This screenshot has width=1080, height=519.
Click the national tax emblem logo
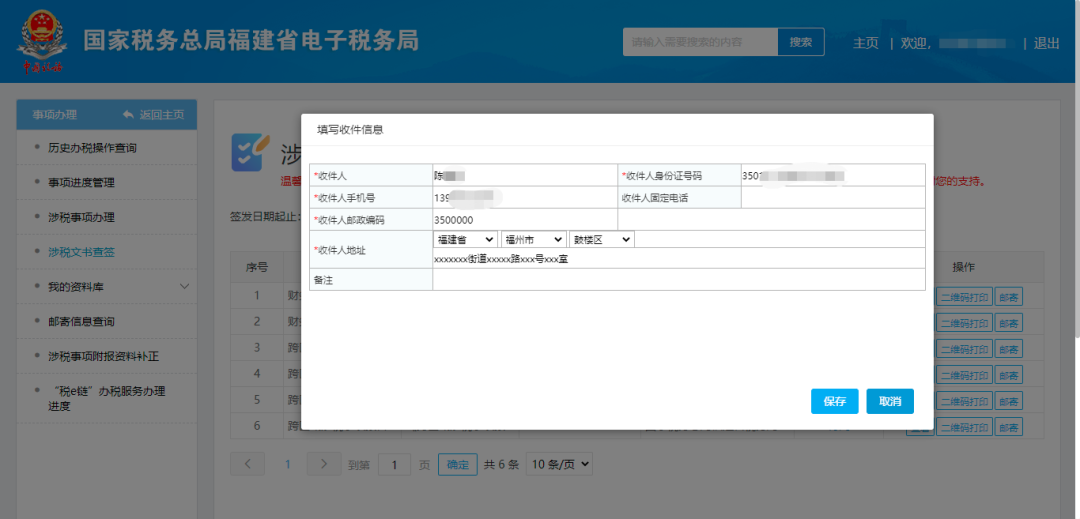[x=42, y=41]
